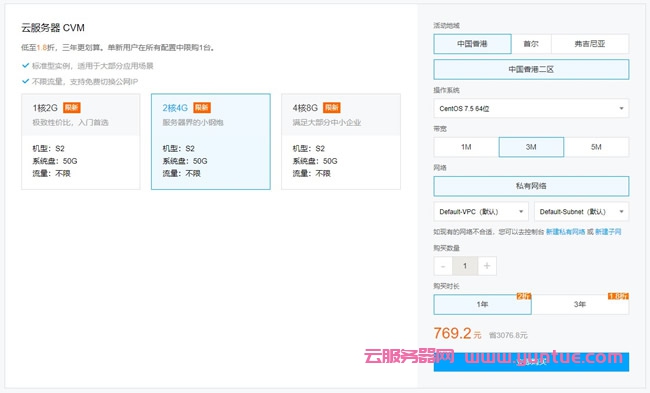Click the 2折 discount badge on 1年

point(524,296)
